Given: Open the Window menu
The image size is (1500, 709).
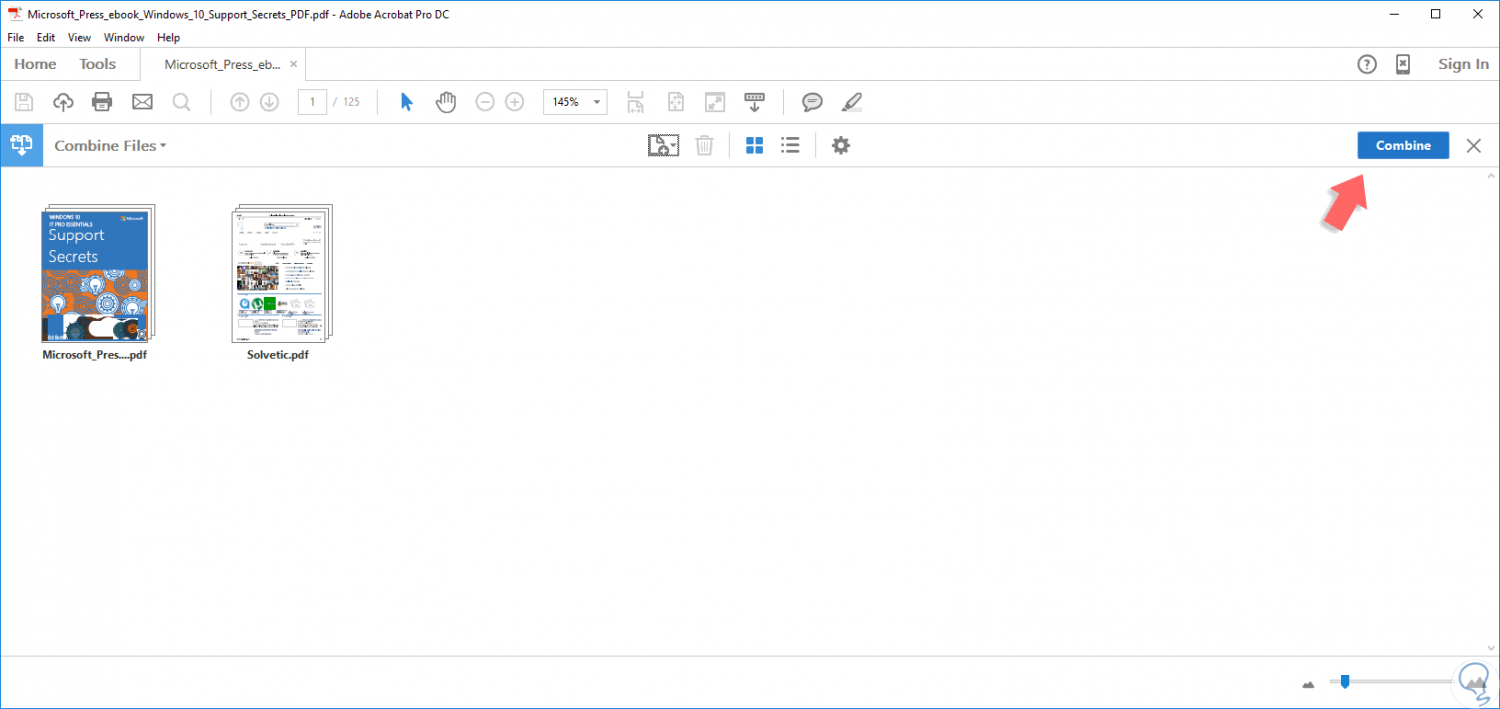Looking at the screenshot, I should [124, 37].
